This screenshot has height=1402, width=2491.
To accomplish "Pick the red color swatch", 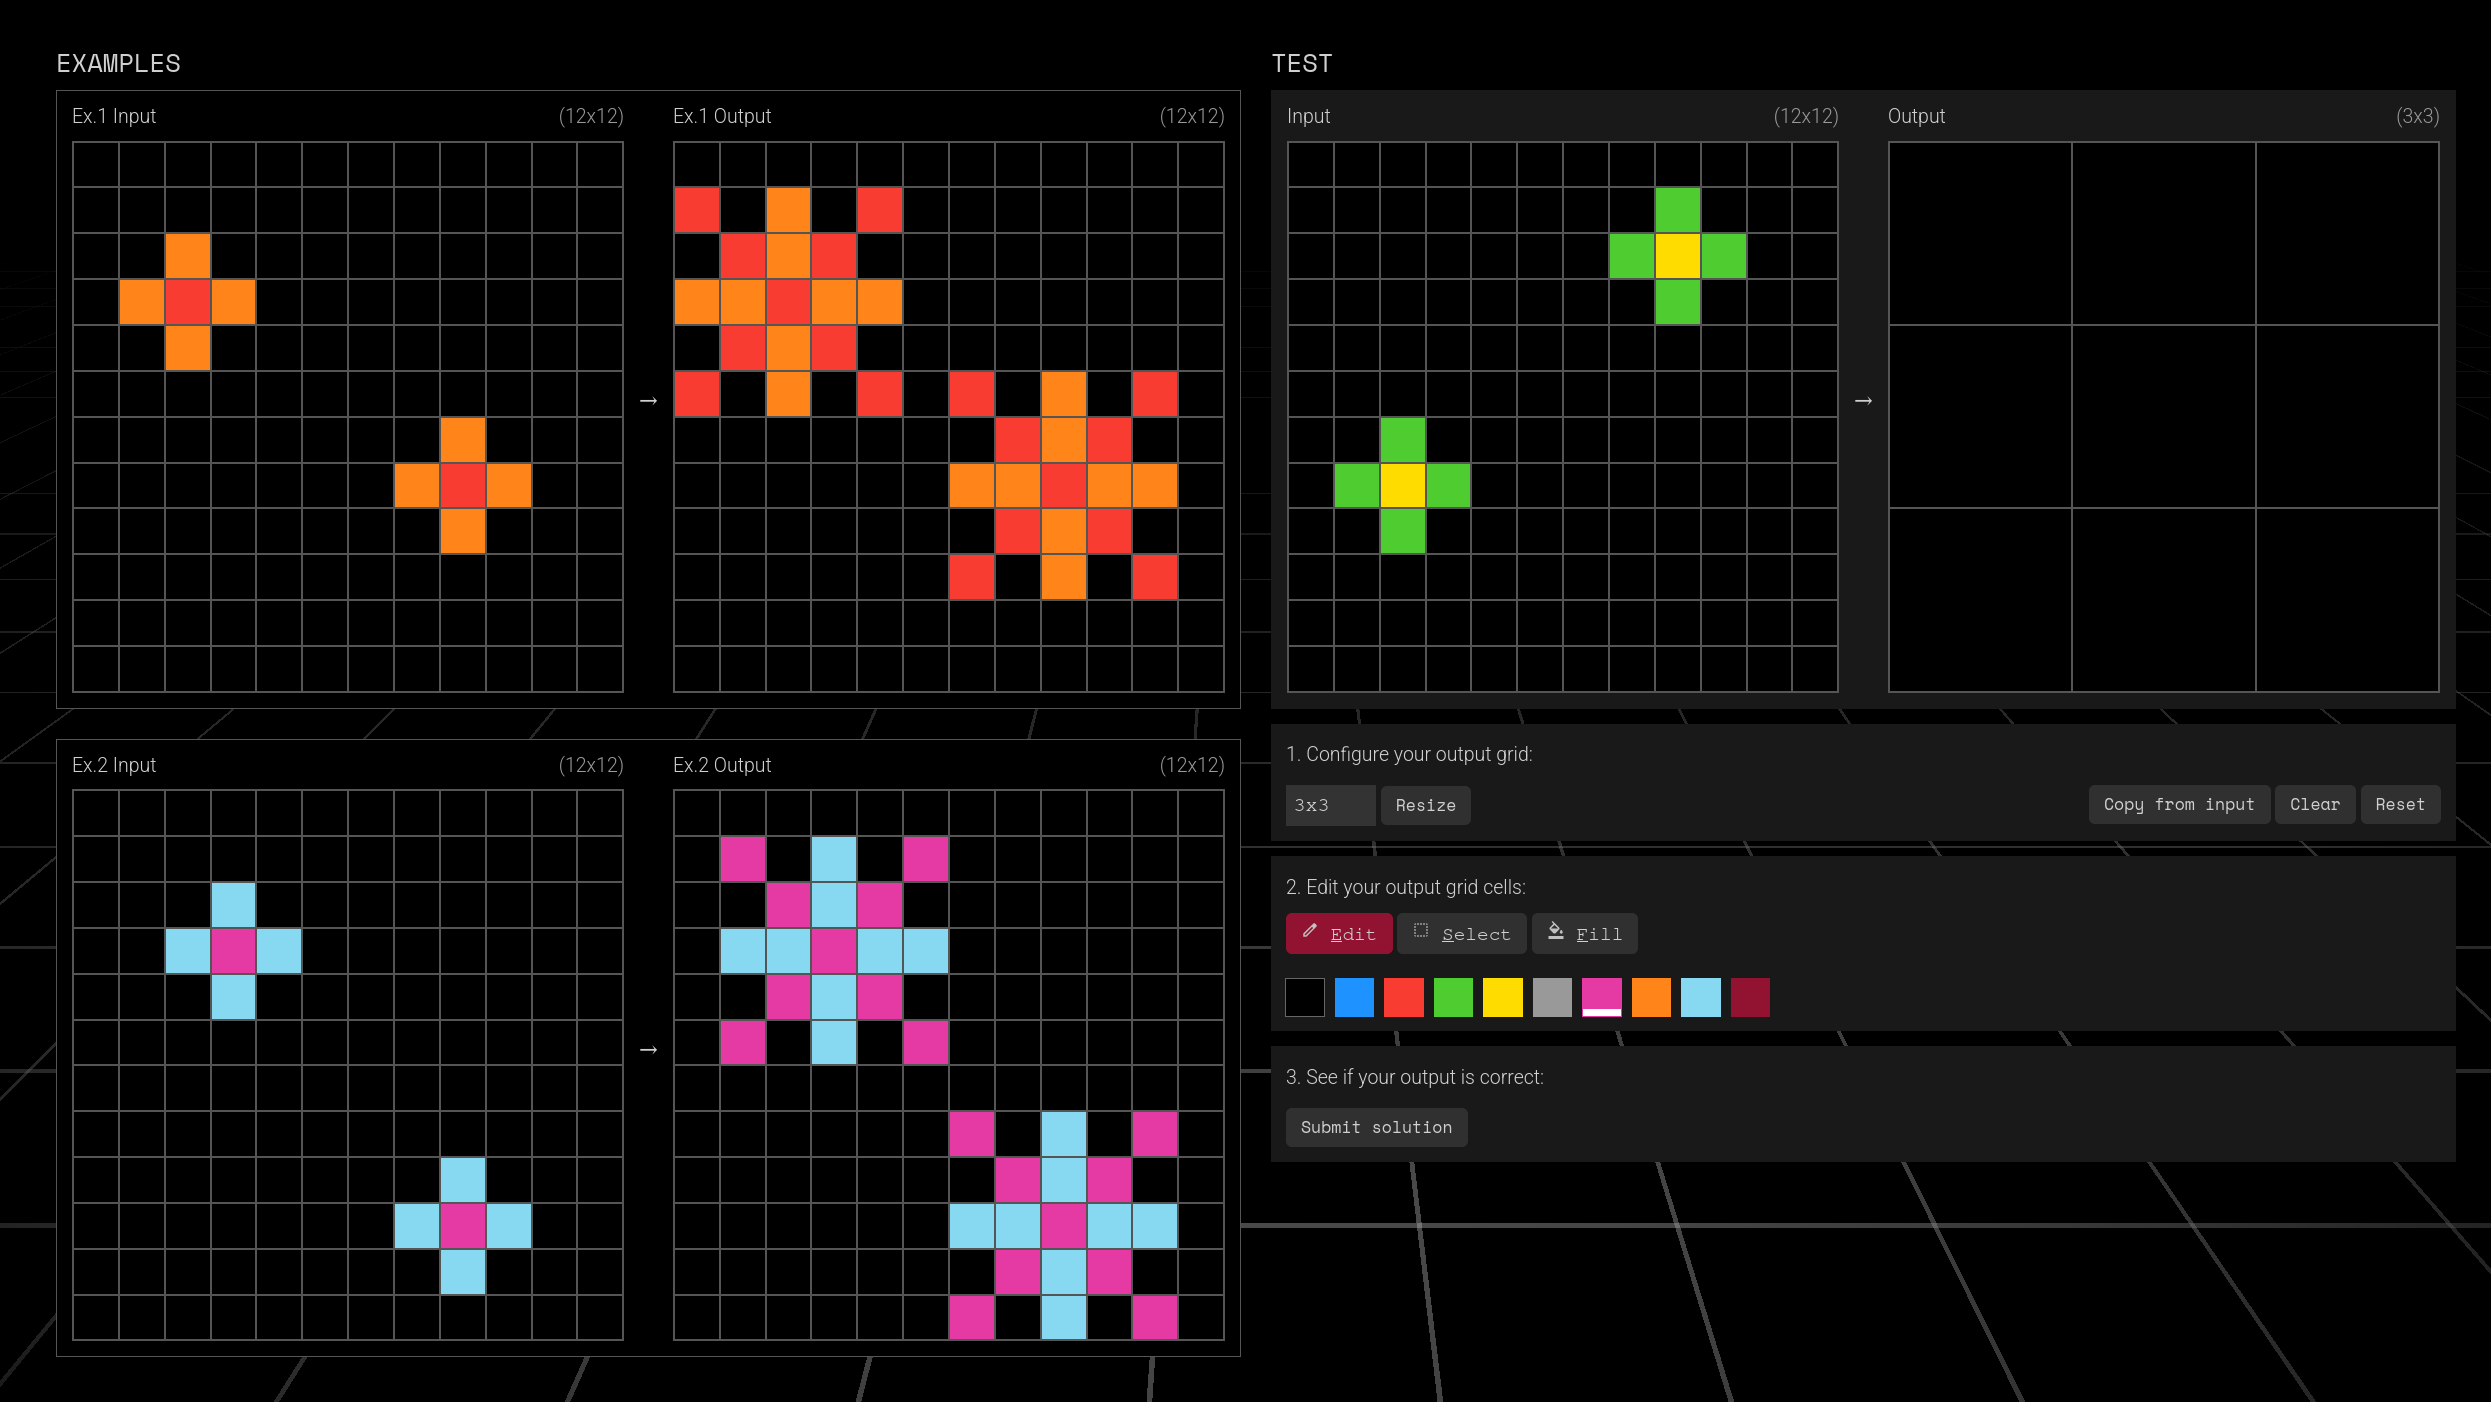I will tap(1403, 997).
